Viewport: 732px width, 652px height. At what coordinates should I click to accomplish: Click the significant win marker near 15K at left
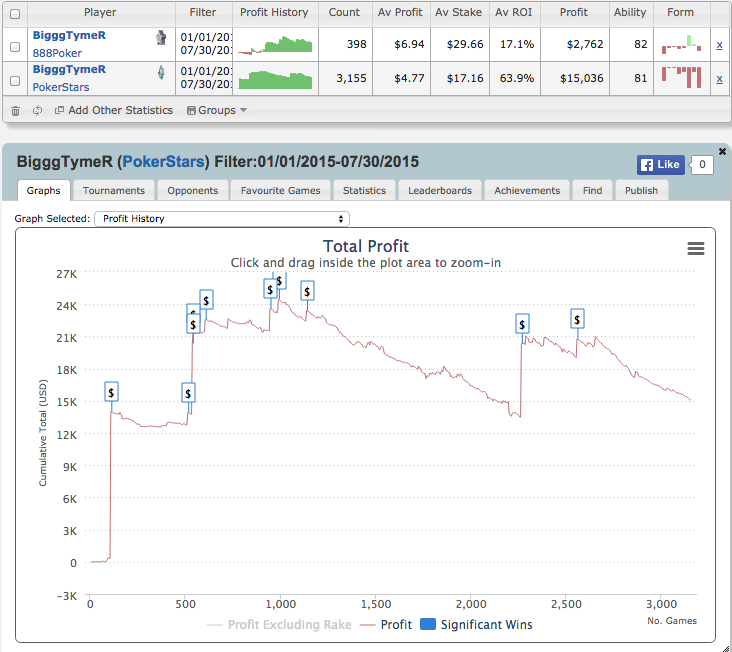pyautogui.click(x=111, y=392)
